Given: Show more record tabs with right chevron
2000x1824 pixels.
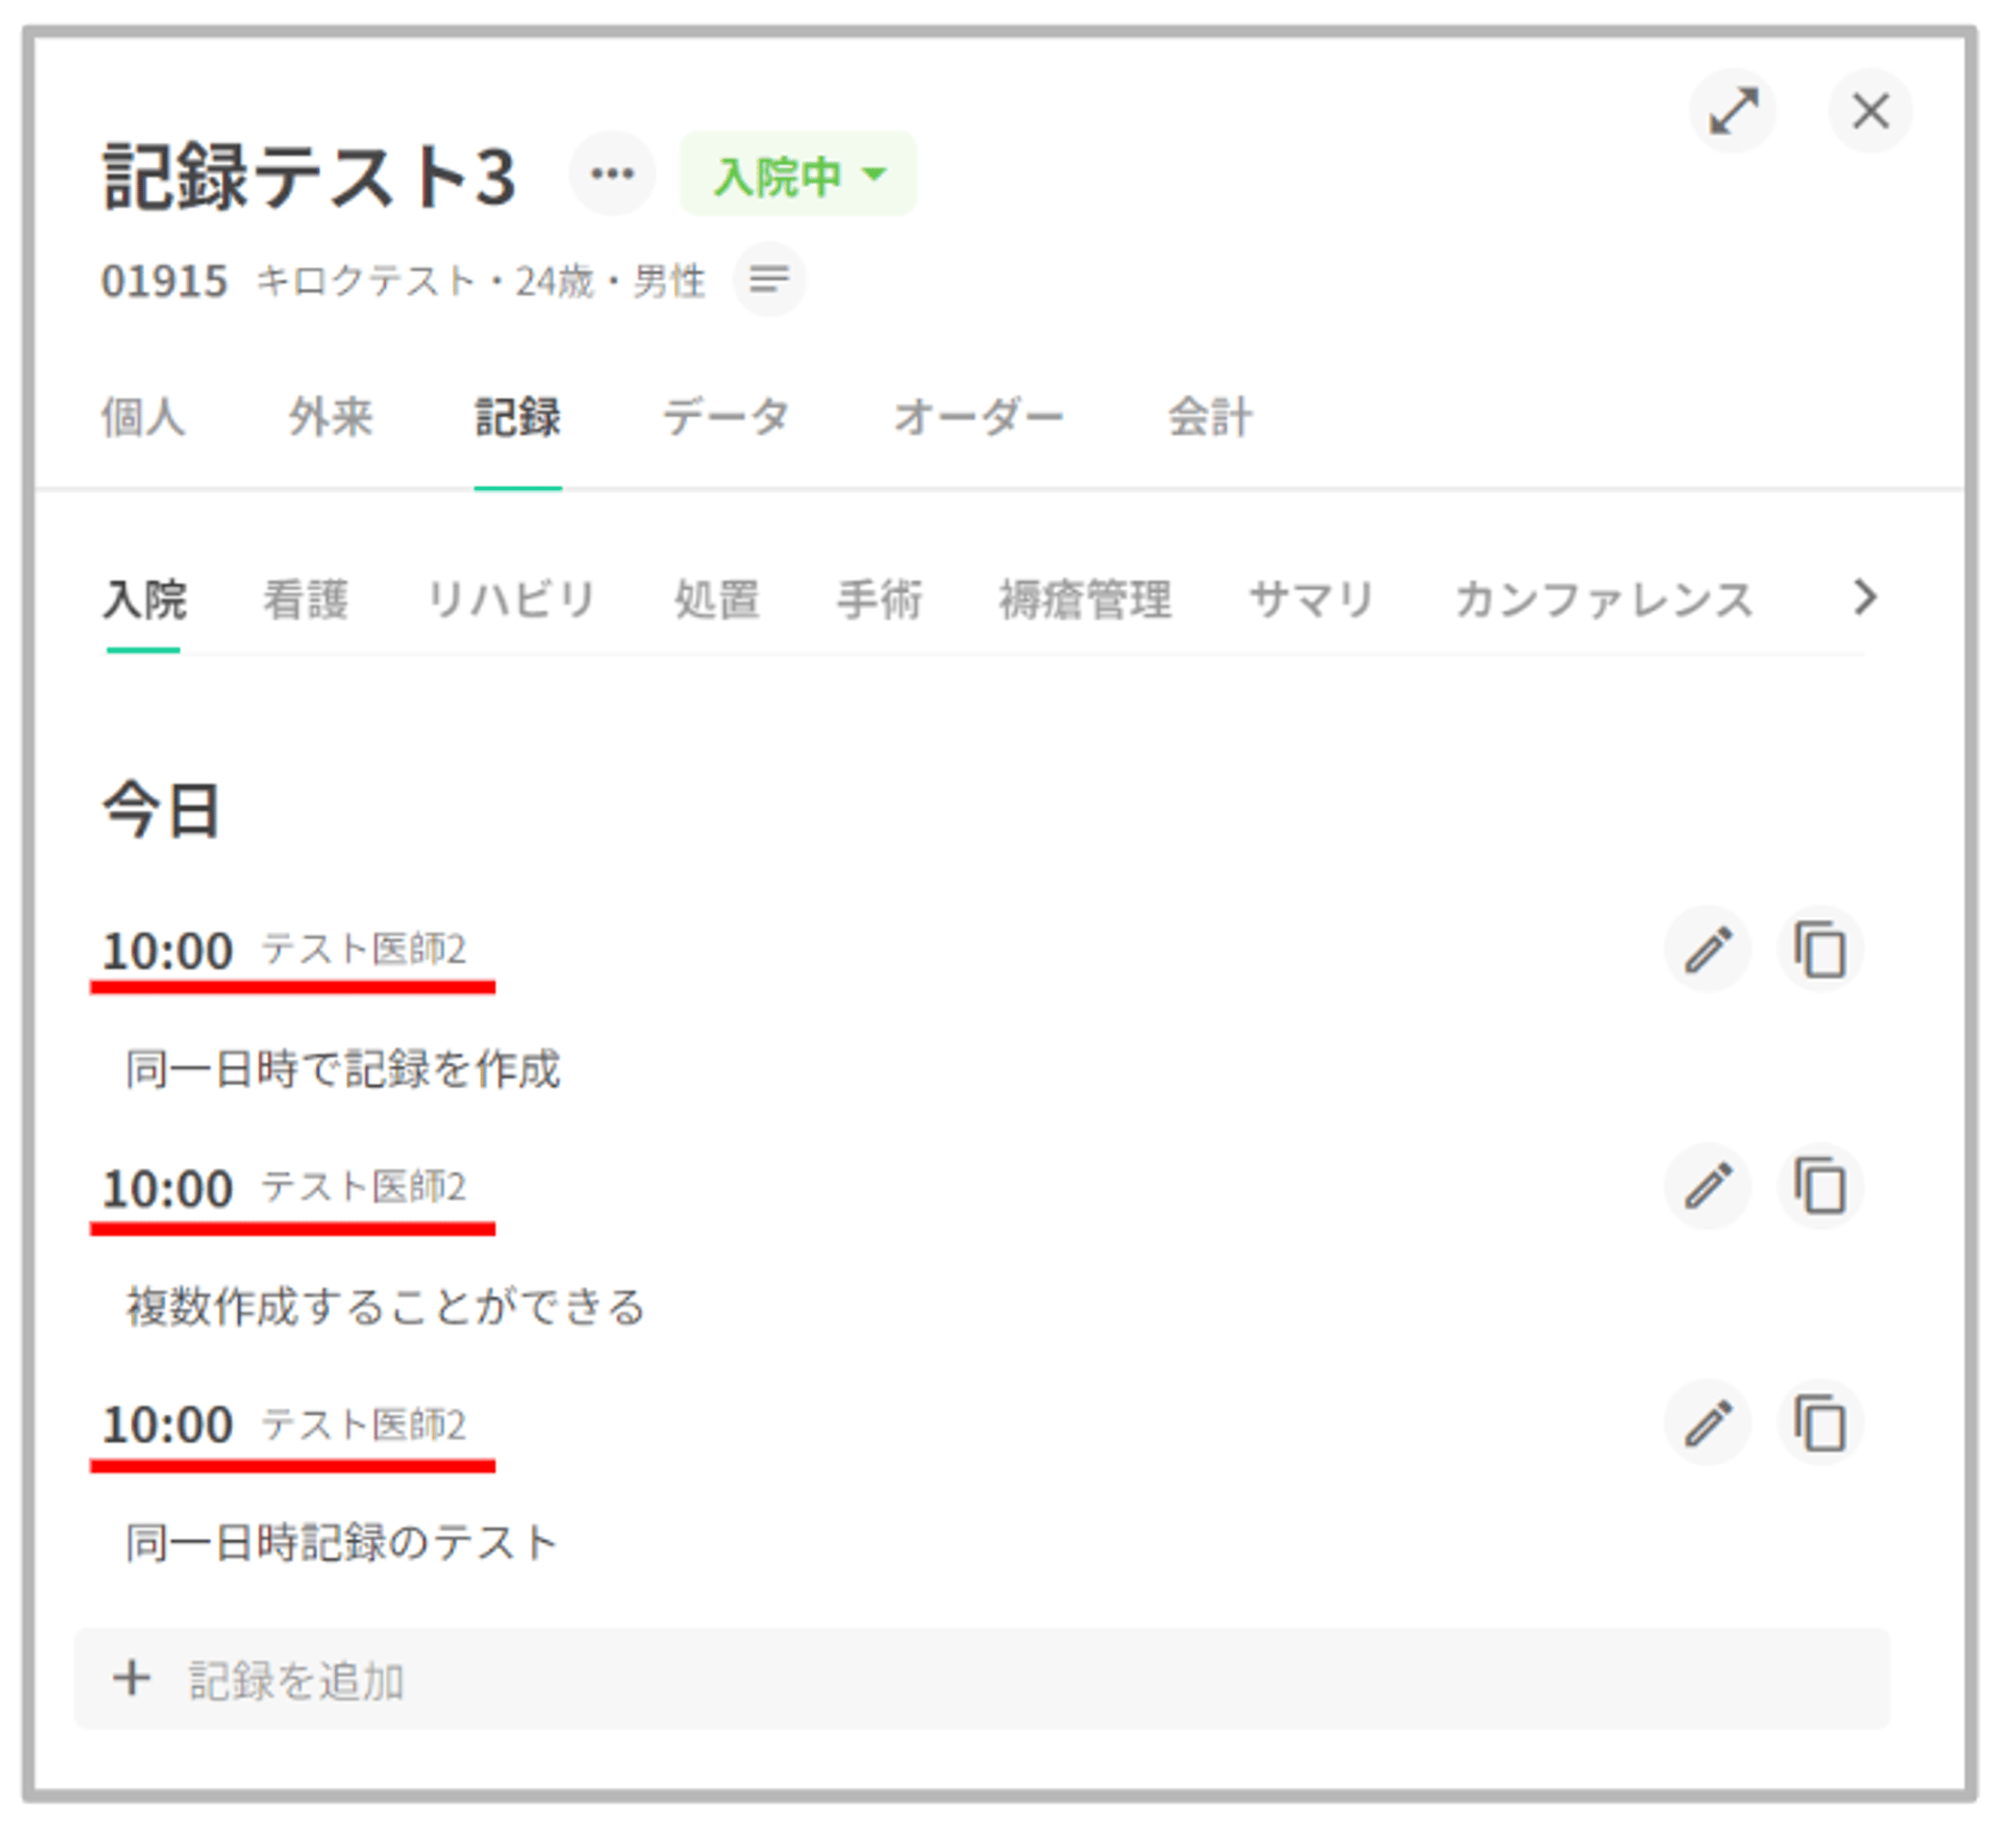Looking at the screenshot, I should tap(1865, 597).
